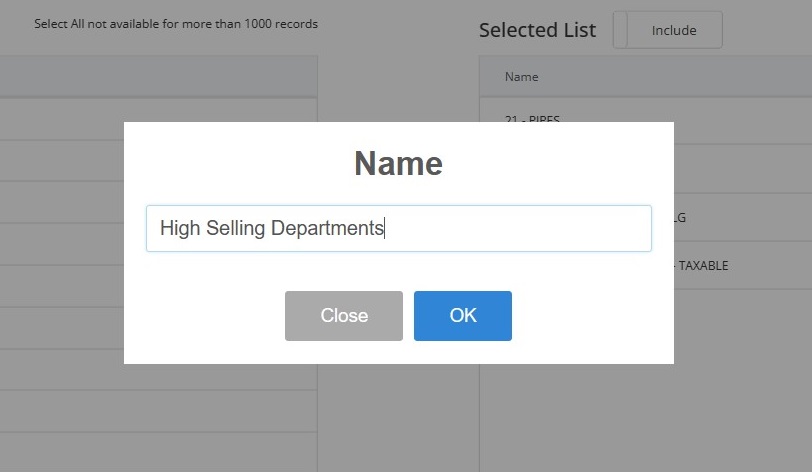Screen dimensions: 812x472
Task: Select the row ending in LG
Action: pyautogui.click(x=743, y=218)
